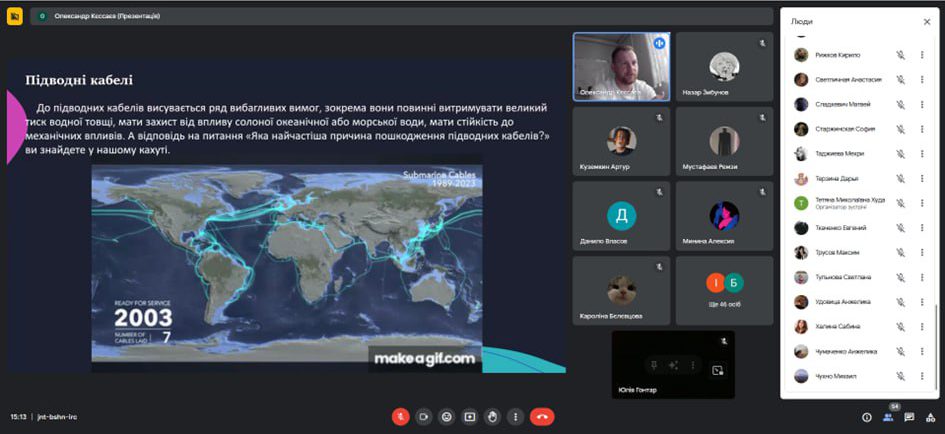Click the 'Ще 46 осіб' tile
This screenshot has width=945, height=434.
point(724,290)
